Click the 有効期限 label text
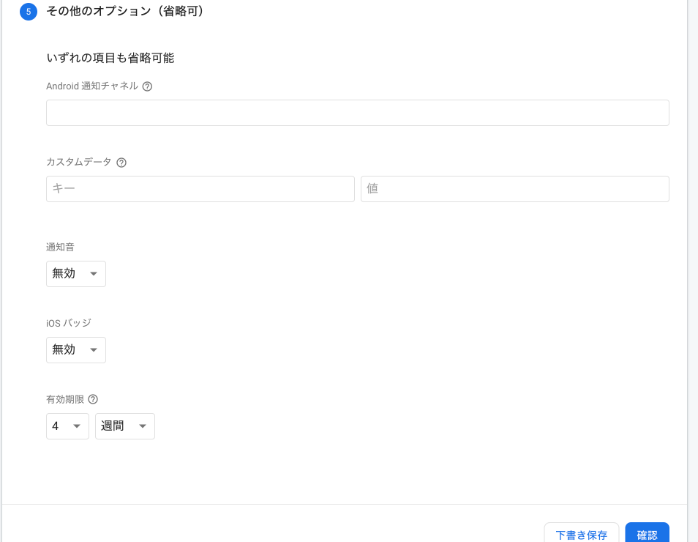Image resolution: width=698 pixels, height=542 pixels. point(65,399)
